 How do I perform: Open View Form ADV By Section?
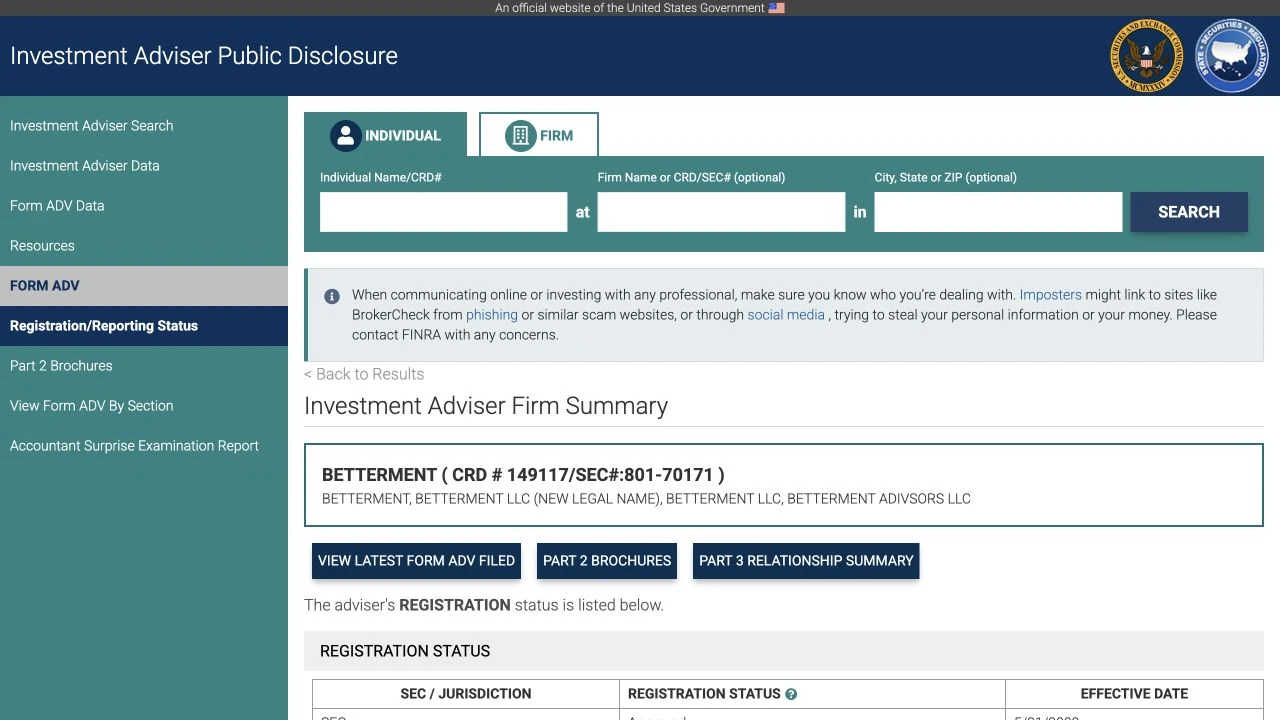(144, 406)
